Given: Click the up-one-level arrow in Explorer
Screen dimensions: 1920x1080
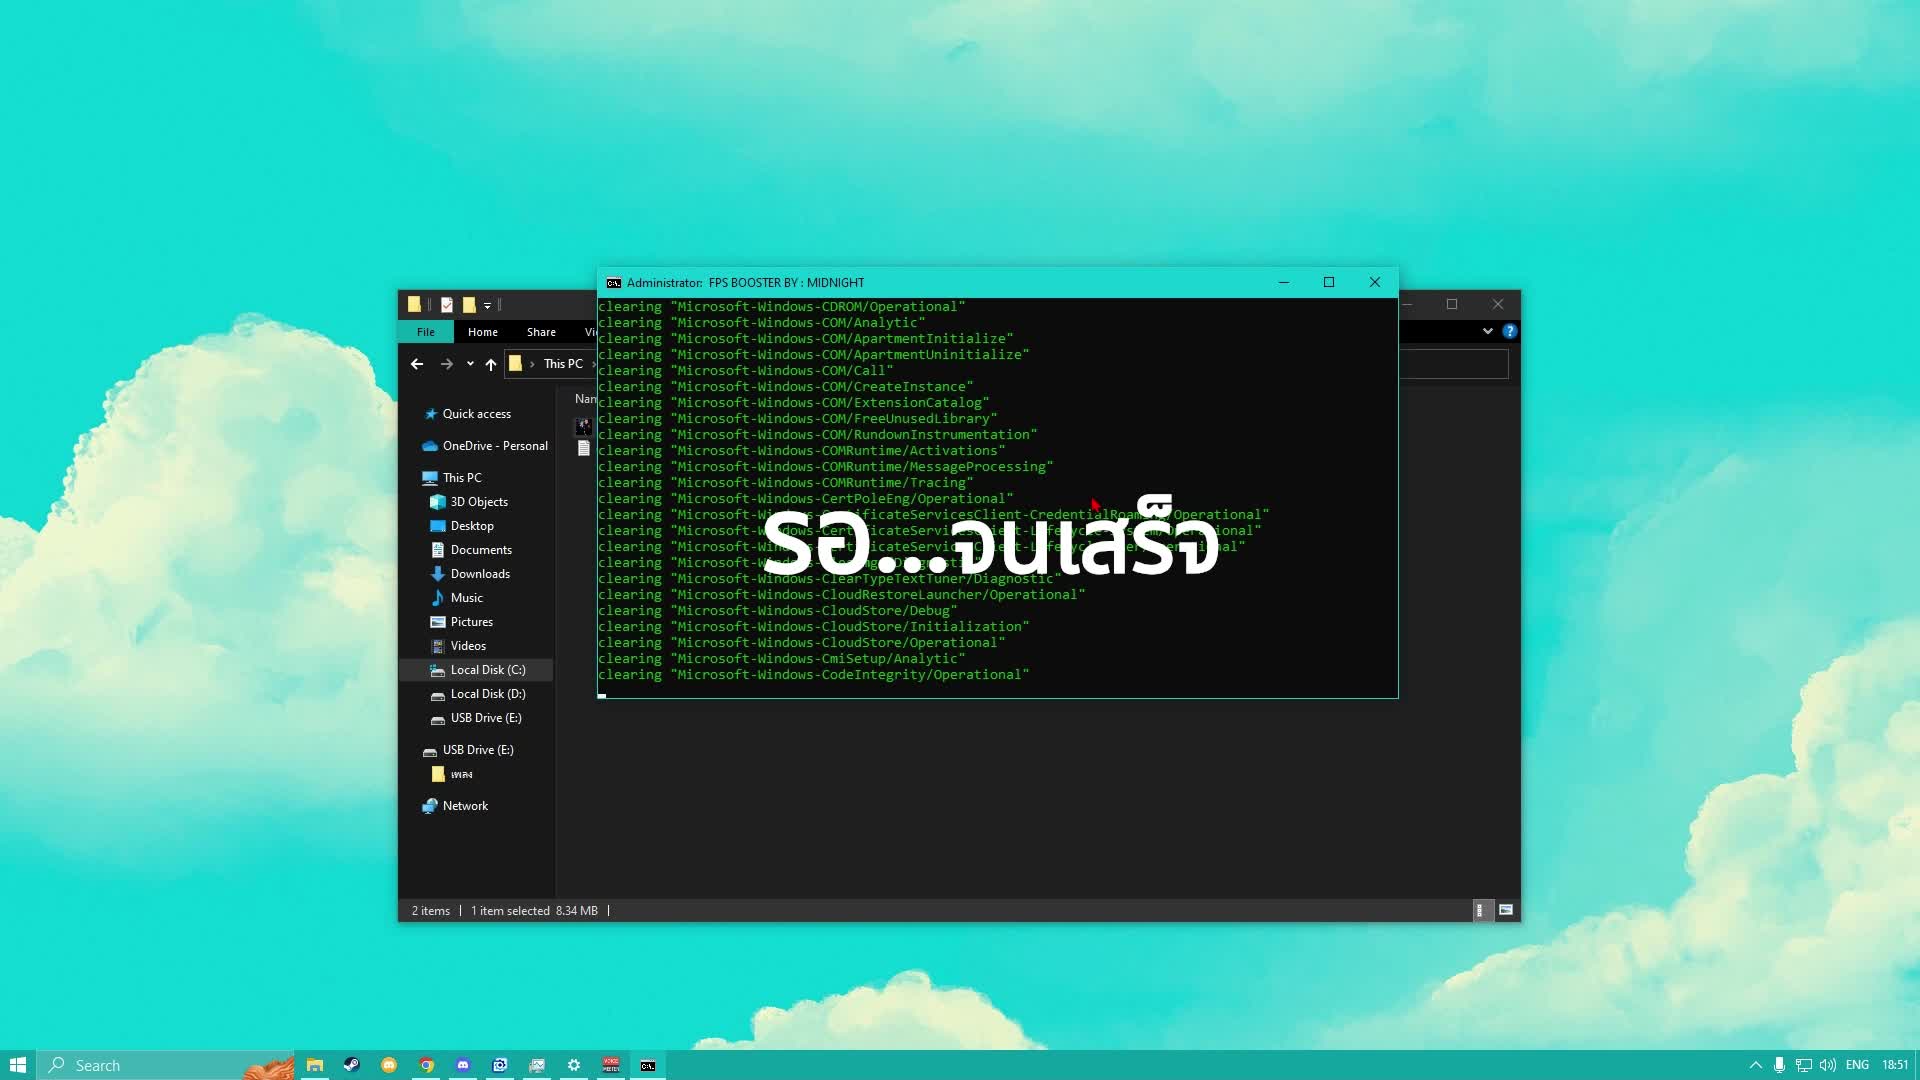Looking at the screenshot, I should 491,364.
